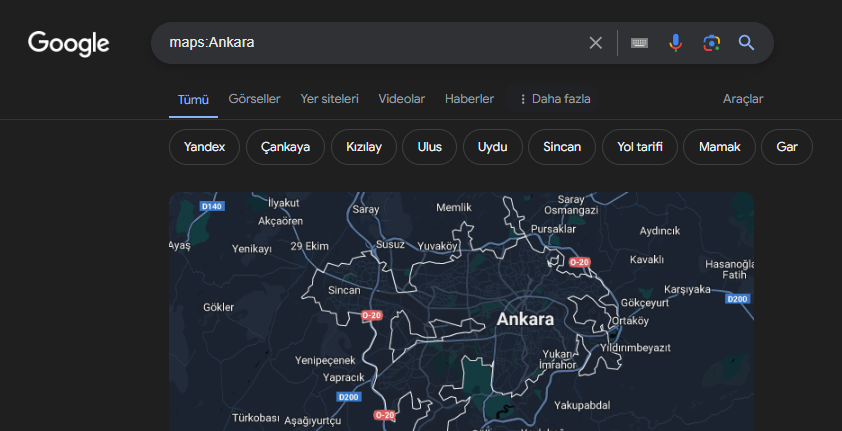Pick the Mamak suggestion chip

pyautogui.click(x=719, y=147)
